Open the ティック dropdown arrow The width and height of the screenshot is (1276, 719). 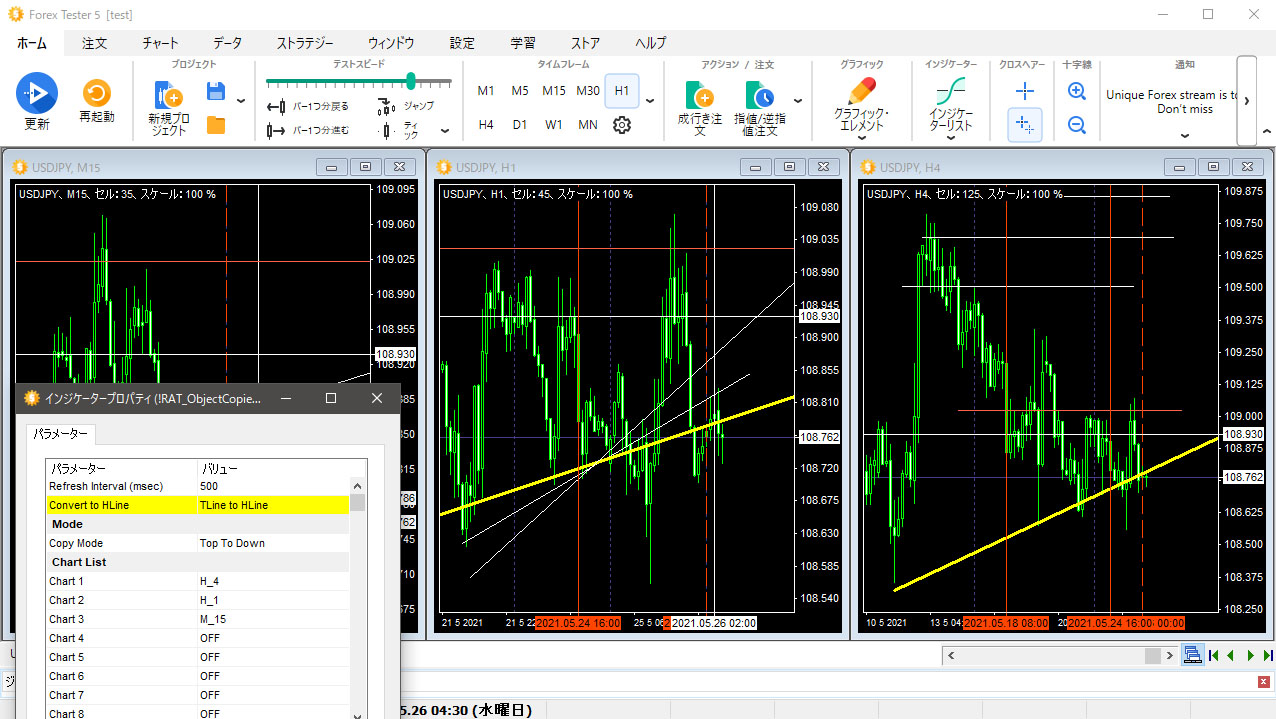click(x=444, y=131)
